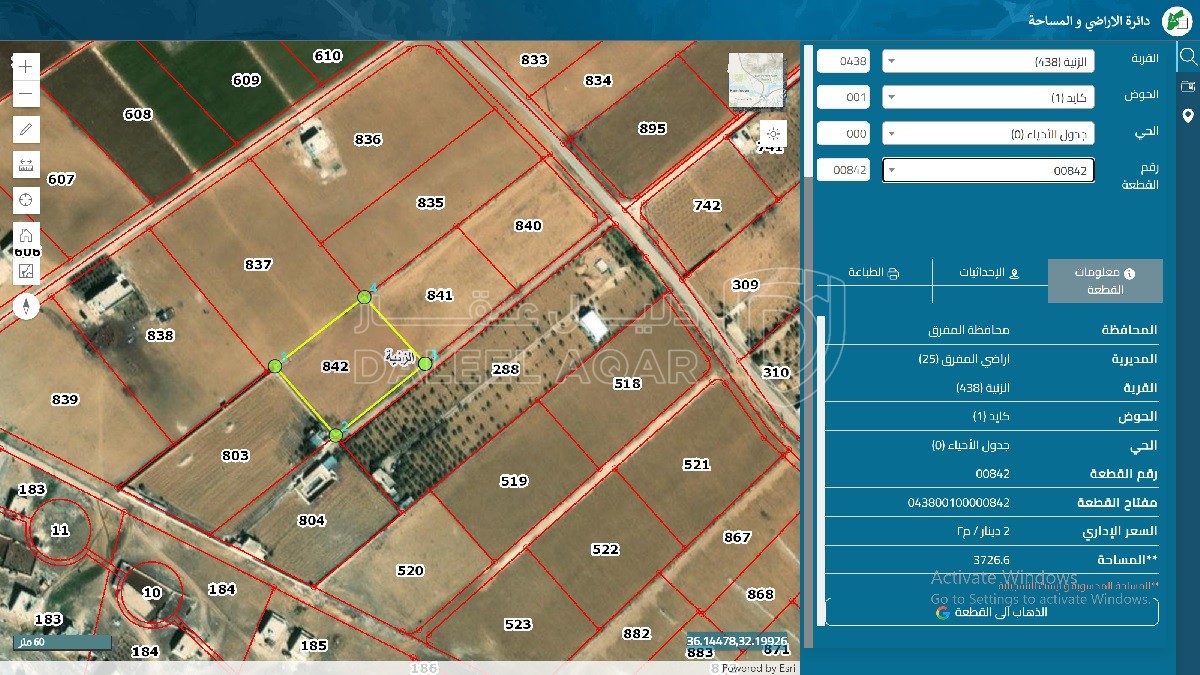Zoom in on the map
Viewport: 1200px width, 675px height.
click(x=26, y=67)
